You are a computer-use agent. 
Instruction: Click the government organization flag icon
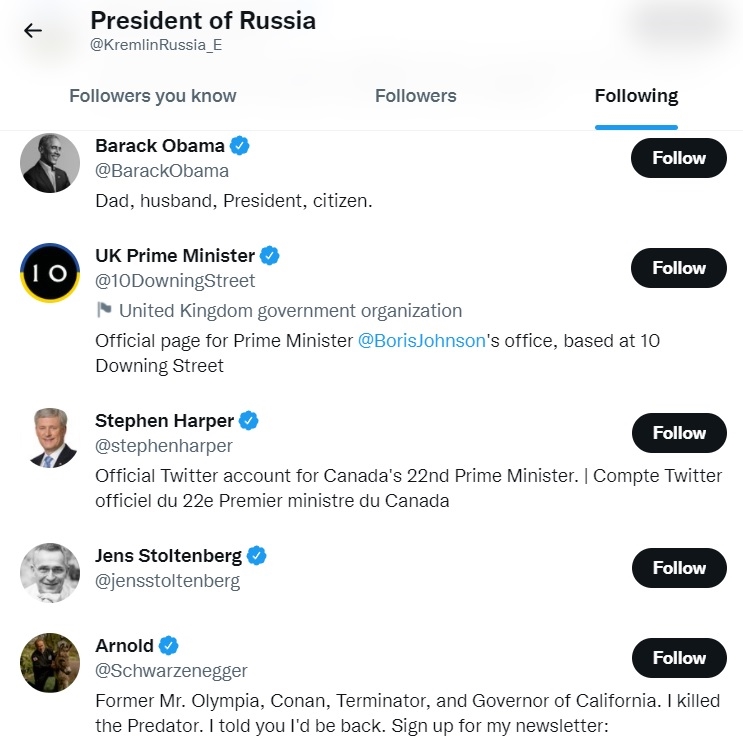point(104,311)
